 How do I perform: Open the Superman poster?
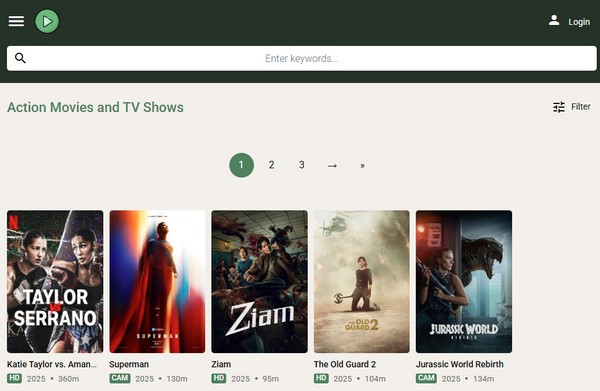point(157,282)
